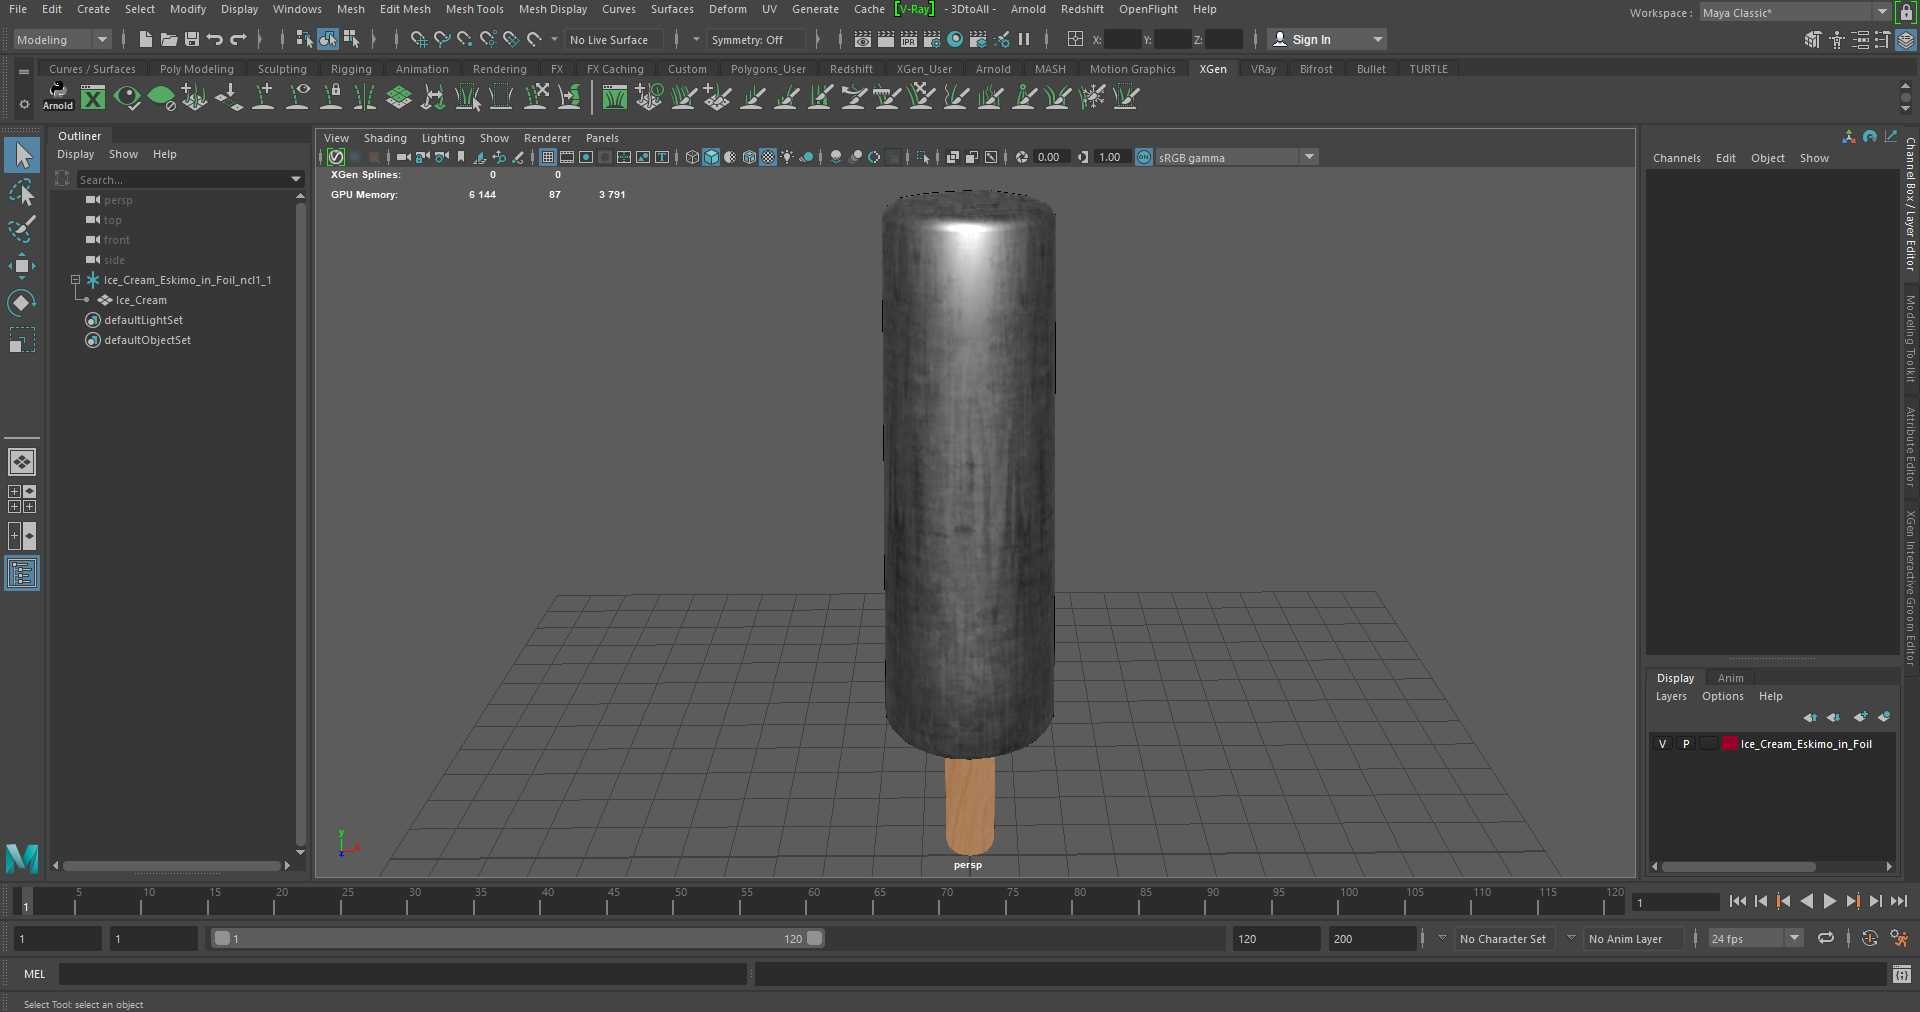Open the Modeling menu set dropdown
1920x1012 pixels.
[62, 40]
